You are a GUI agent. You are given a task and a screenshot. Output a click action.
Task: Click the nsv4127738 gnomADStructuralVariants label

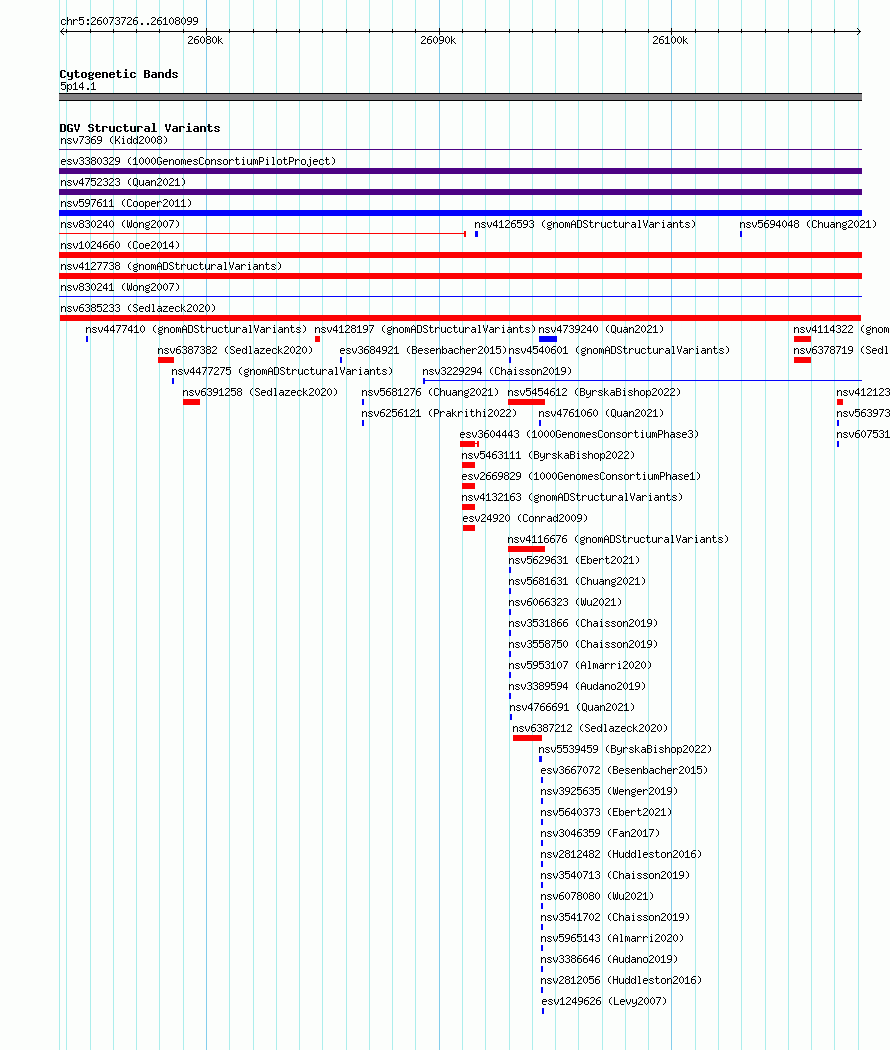(x=171, y=267)
